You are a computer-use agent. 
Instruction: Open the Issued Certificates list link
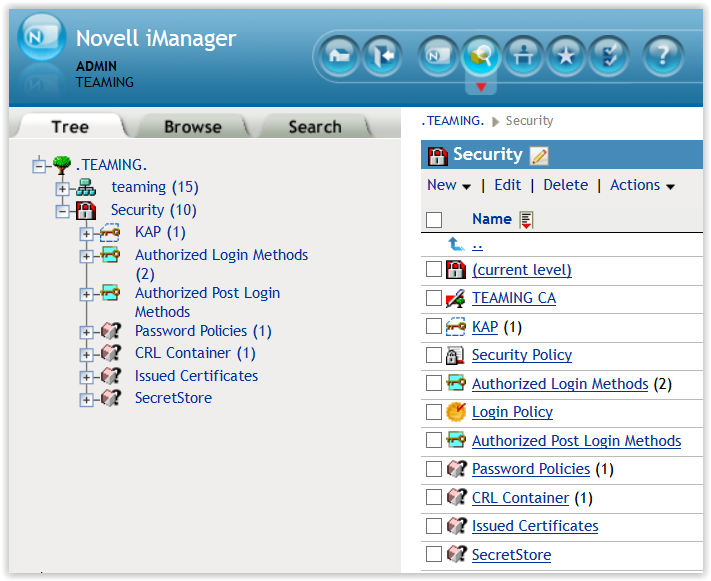pyautogui.click(x=535, y=526)
